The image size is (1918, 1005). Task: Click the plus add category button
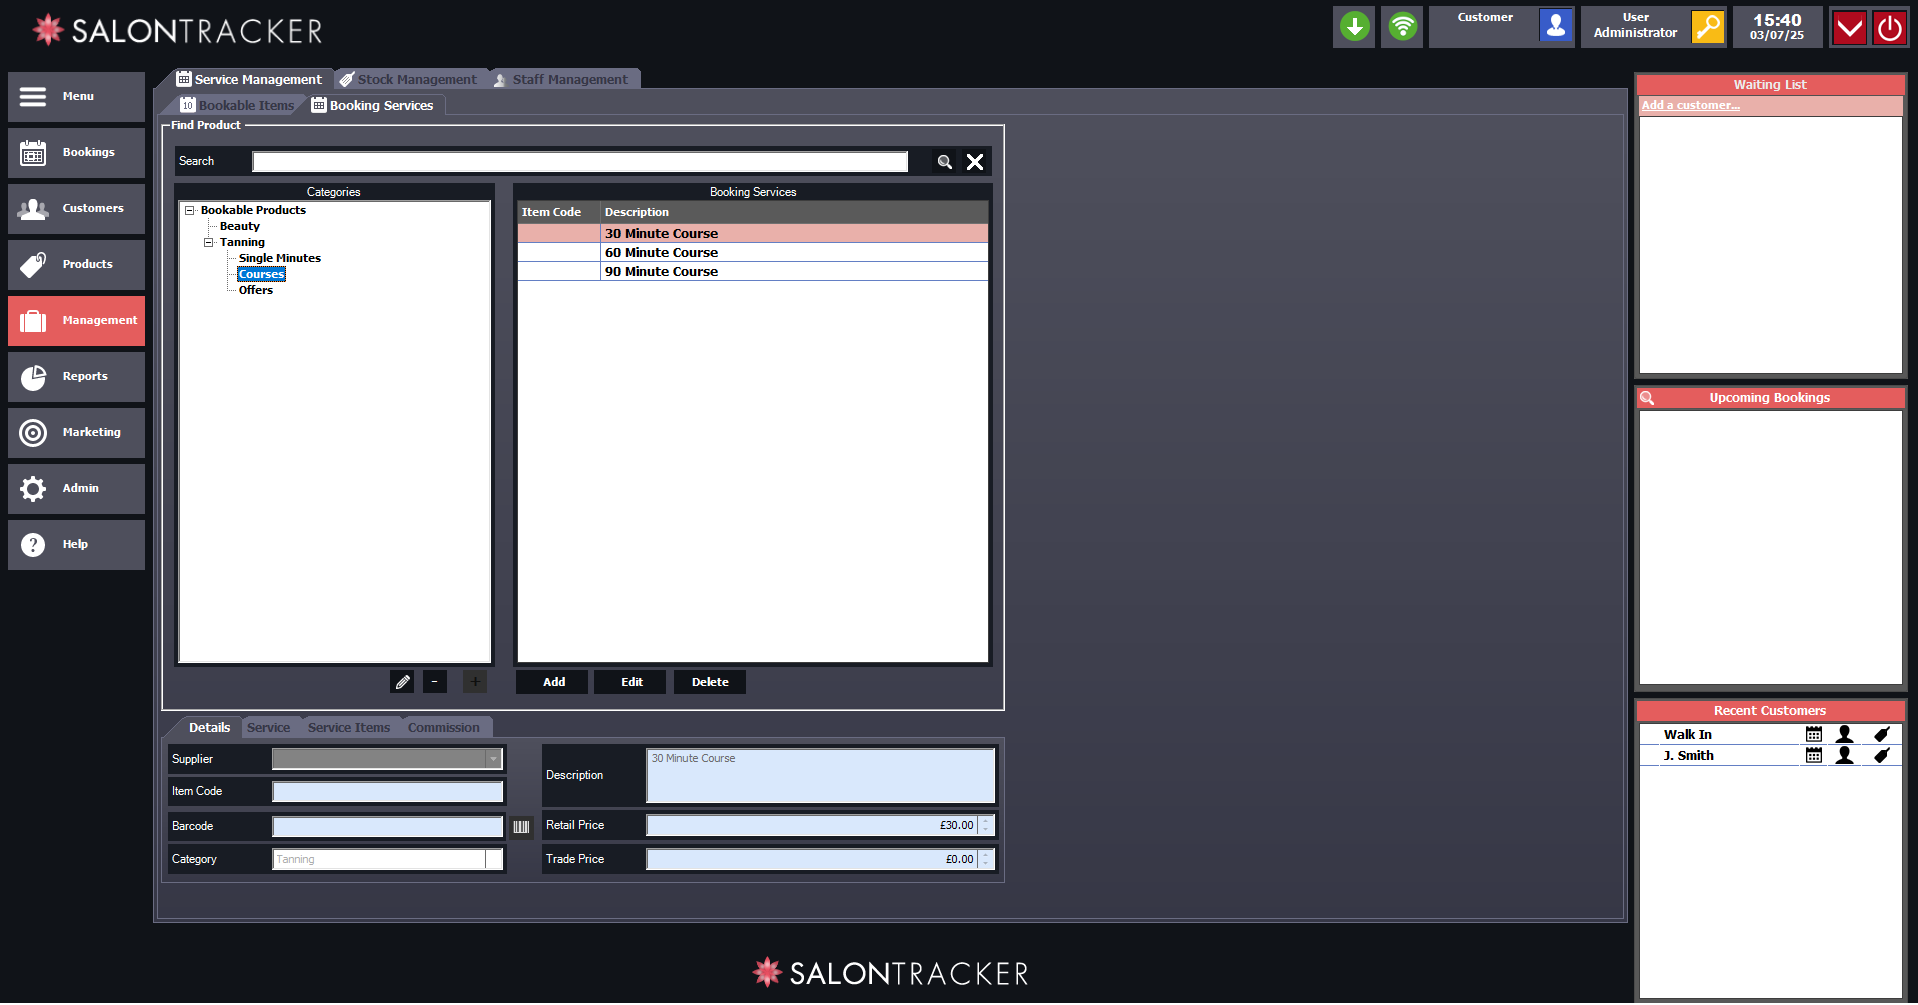click(x=475, y=682)
